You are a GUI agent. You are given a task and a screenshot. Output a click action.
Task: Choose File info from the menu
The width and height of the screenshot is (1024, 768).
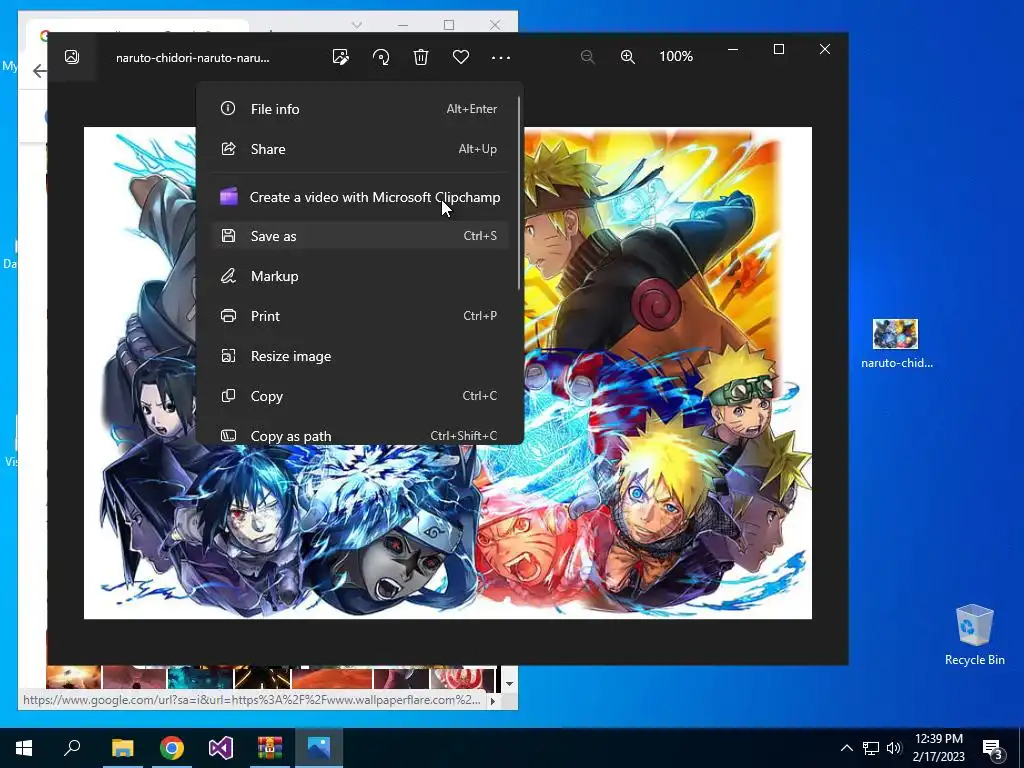pyautogui.click(x=359, y=109)
